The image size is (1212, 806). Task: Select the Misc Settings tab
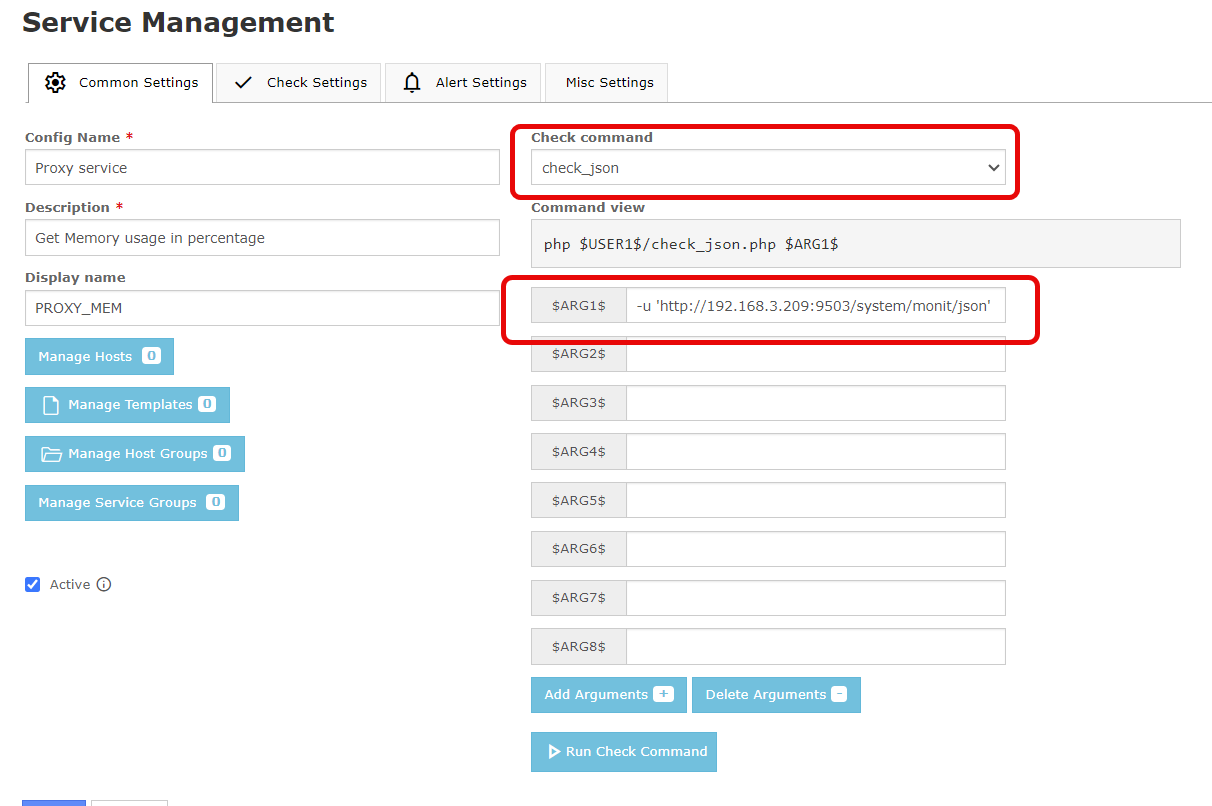coord(608,83)
